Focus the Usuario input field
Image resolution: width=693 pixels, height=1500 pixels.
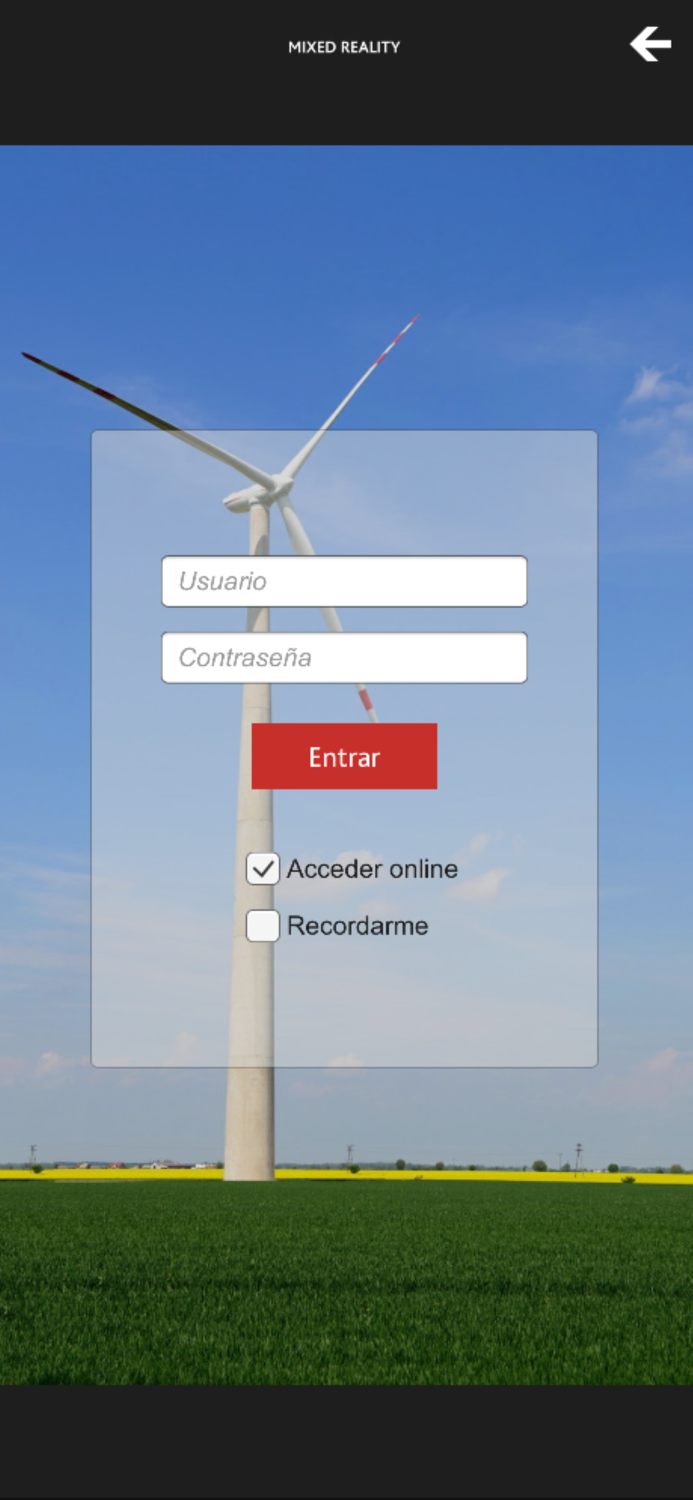pyautogui.click(x=344, y=581)
